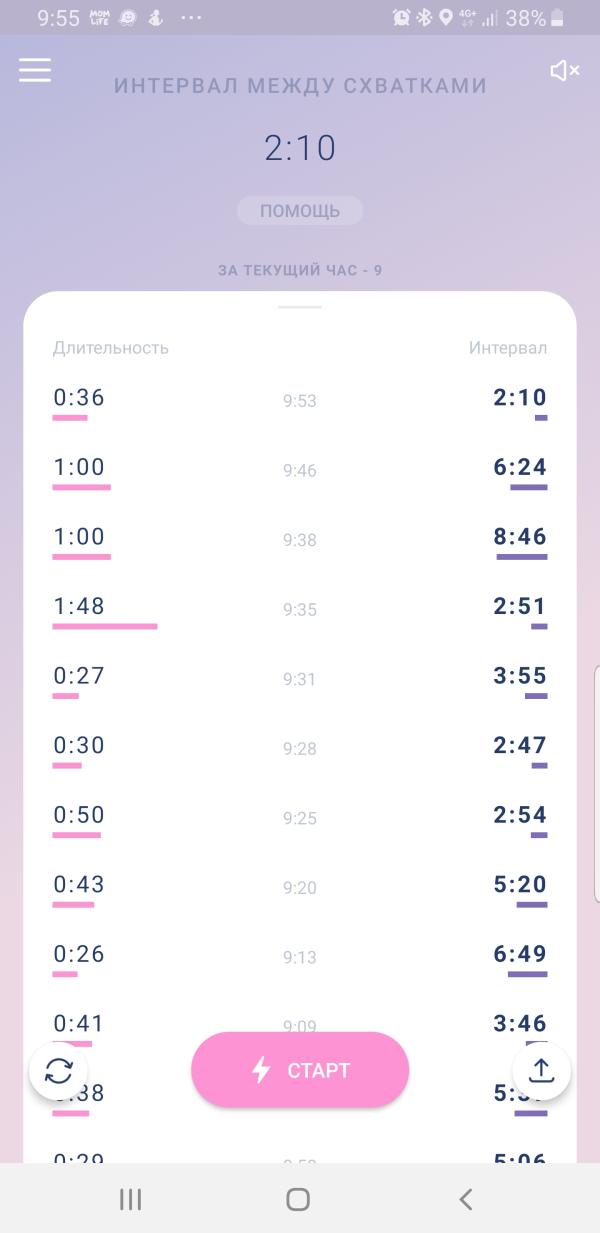Tap Android back navigation arrow
Screen dimensions: 600x1233
point(465,1199)
